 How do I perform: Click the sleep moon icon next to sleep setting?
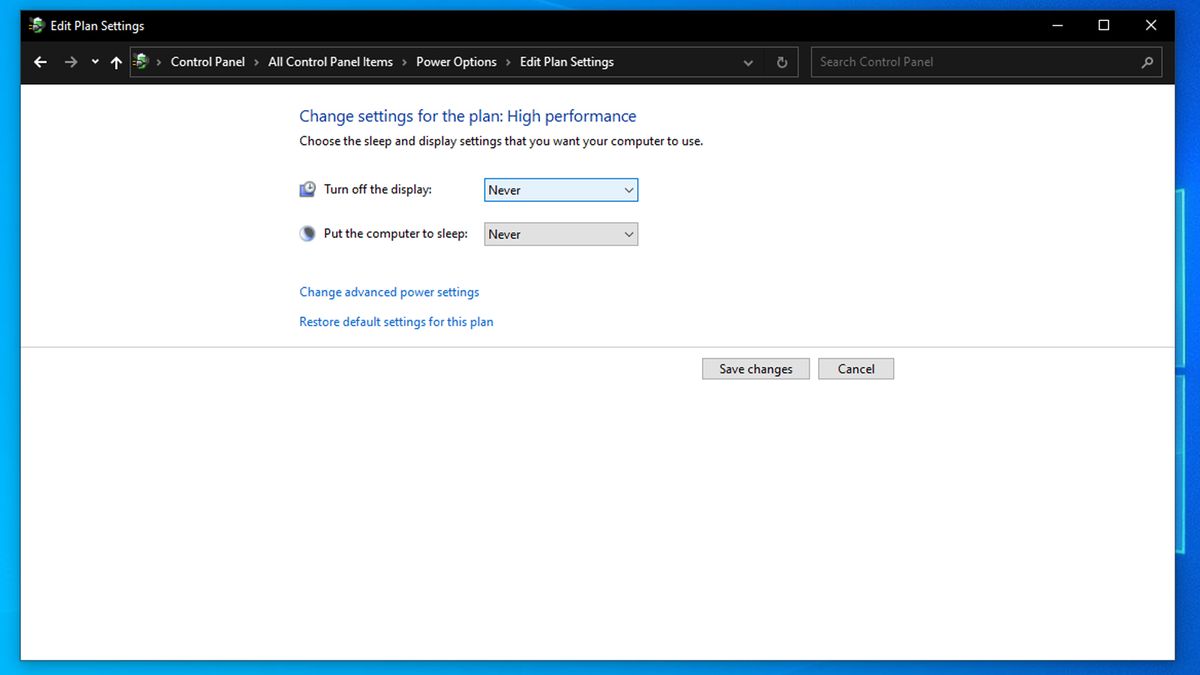pyautogui.click(x=306, y=233)
